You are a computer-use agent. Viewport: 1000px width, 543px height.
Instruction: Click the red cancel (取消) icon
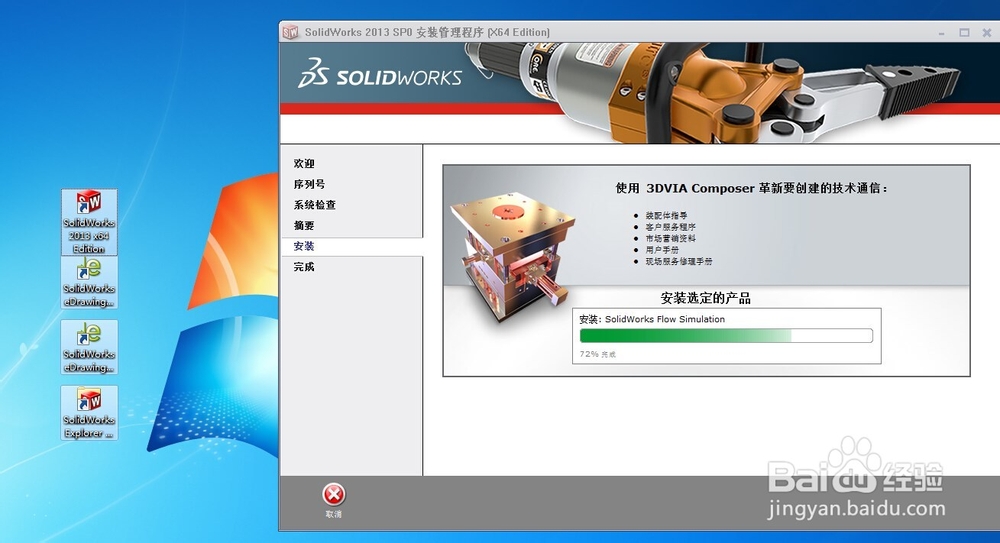[x=334, y=495]
